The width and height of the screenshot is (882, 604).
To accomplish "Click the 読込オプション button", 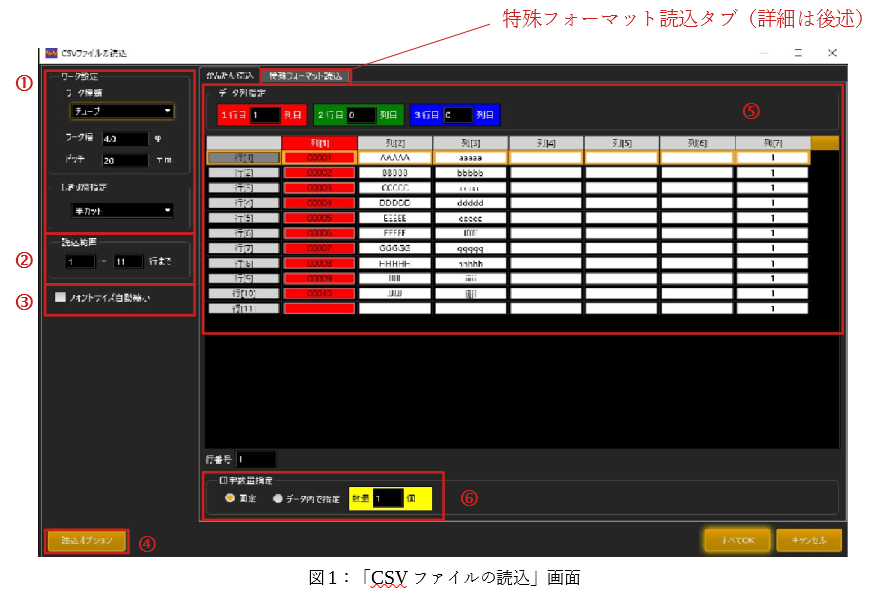I will coord(87,540).
